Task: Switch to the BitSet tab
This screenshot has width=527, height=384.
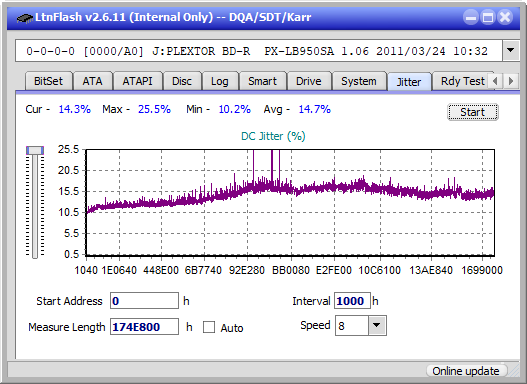Action: (x=48, y=81)
